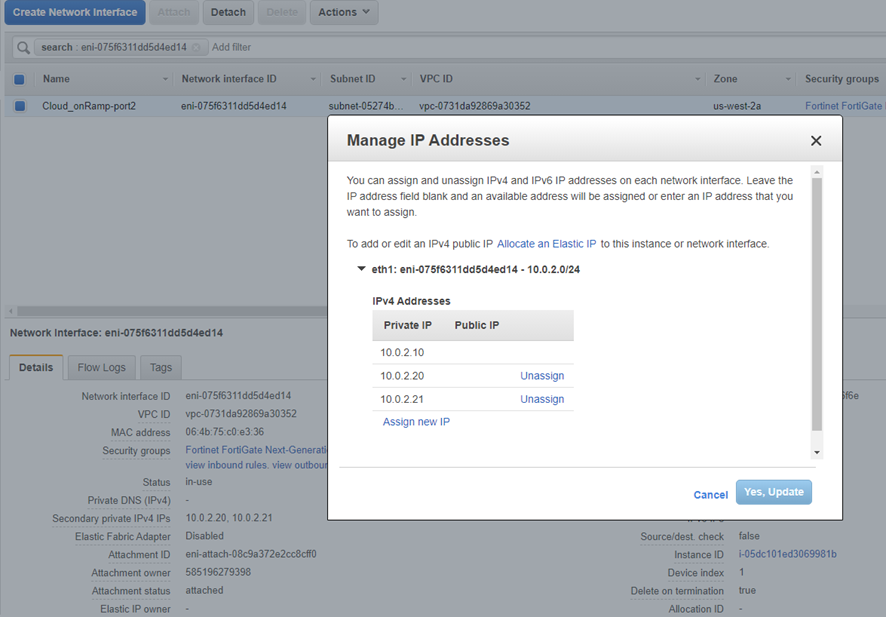This screenshot has width=886, height=617.
Task: Open the Actions dropdown
Action: [343, 12]
